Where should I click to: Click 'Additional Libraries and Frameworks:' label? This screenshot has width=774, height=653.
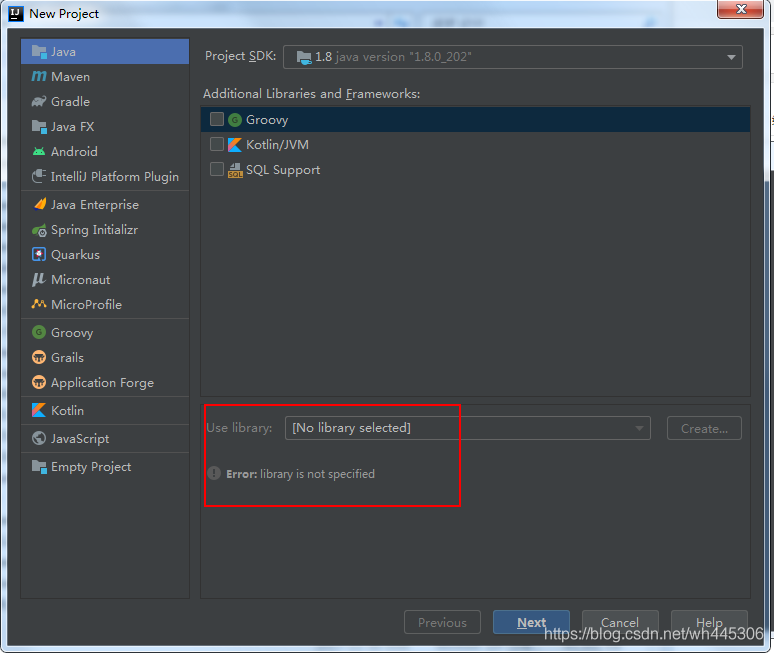[311, 94]
